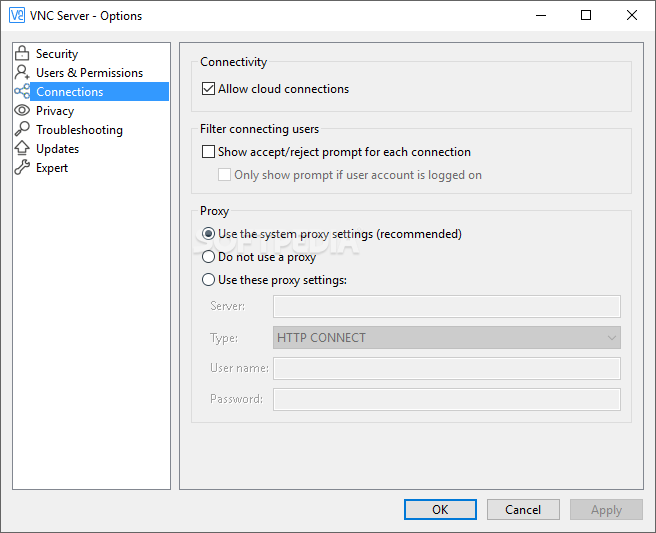
Task: Minimize the VNC Server Options window
Action: (541, 15)
